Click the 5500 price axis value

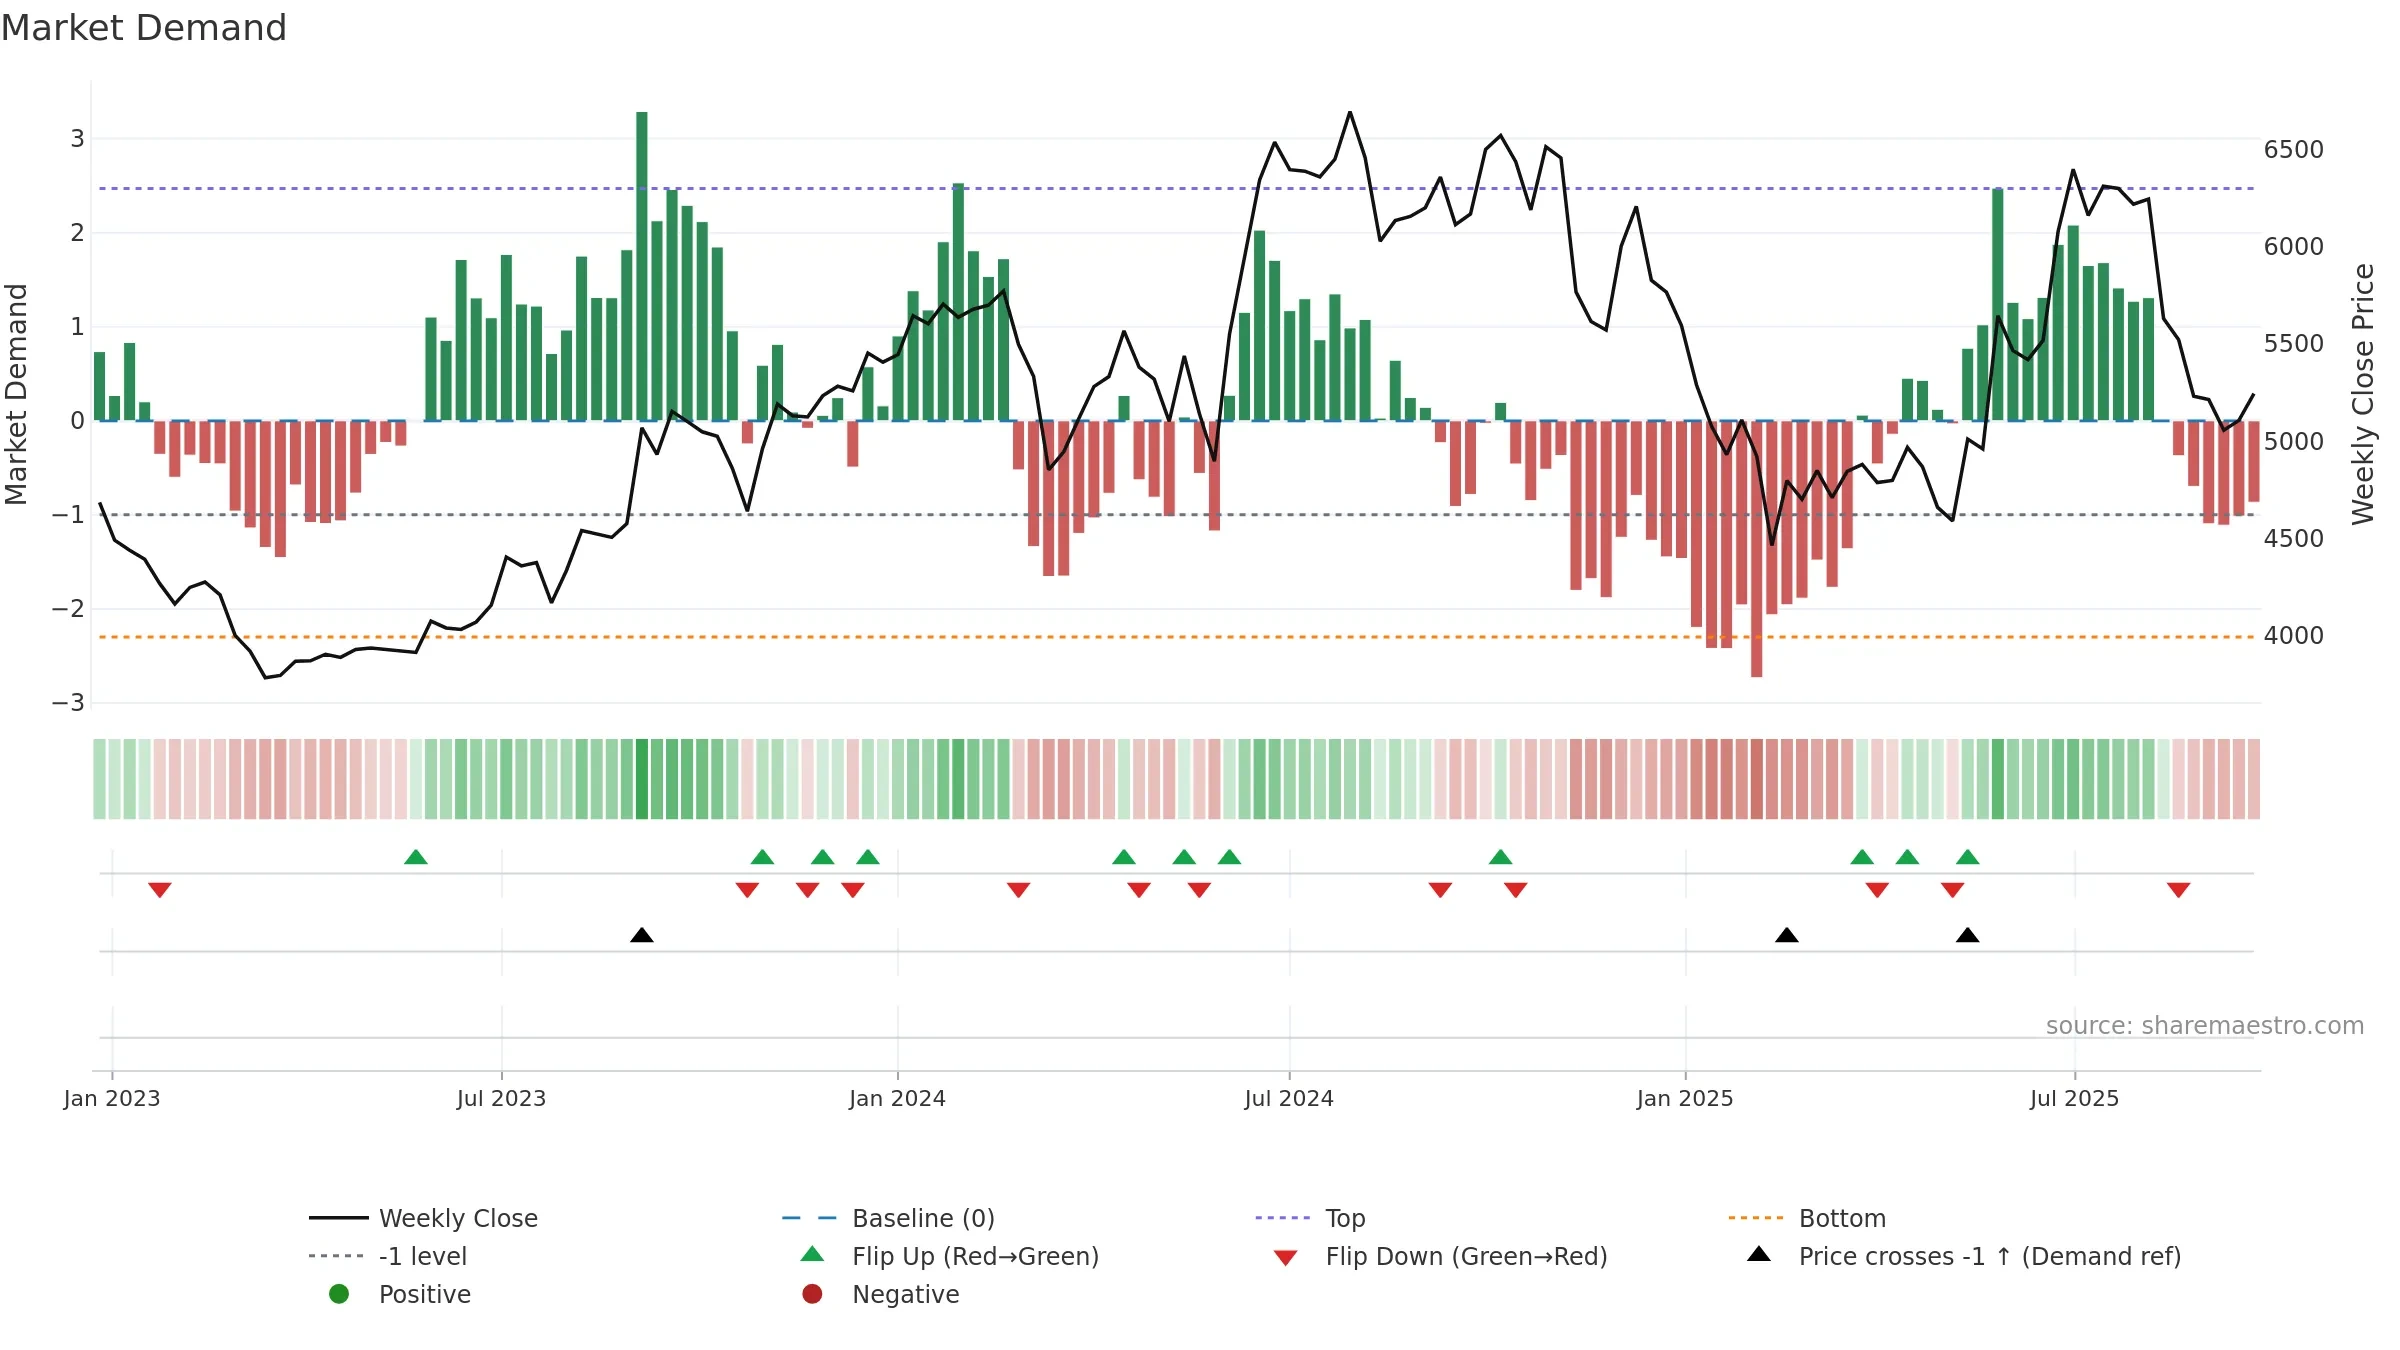(2294, 344)
